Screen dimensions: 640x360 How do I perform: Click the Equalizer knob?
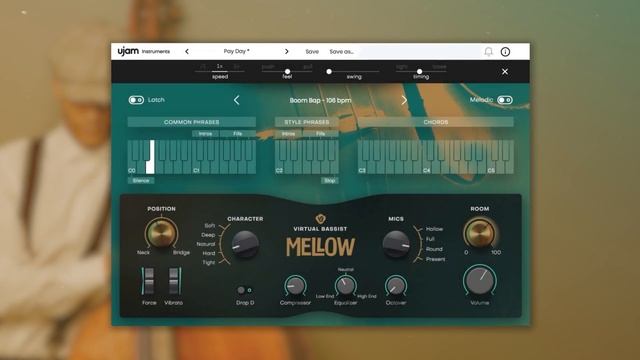click(x=345, y=286)
